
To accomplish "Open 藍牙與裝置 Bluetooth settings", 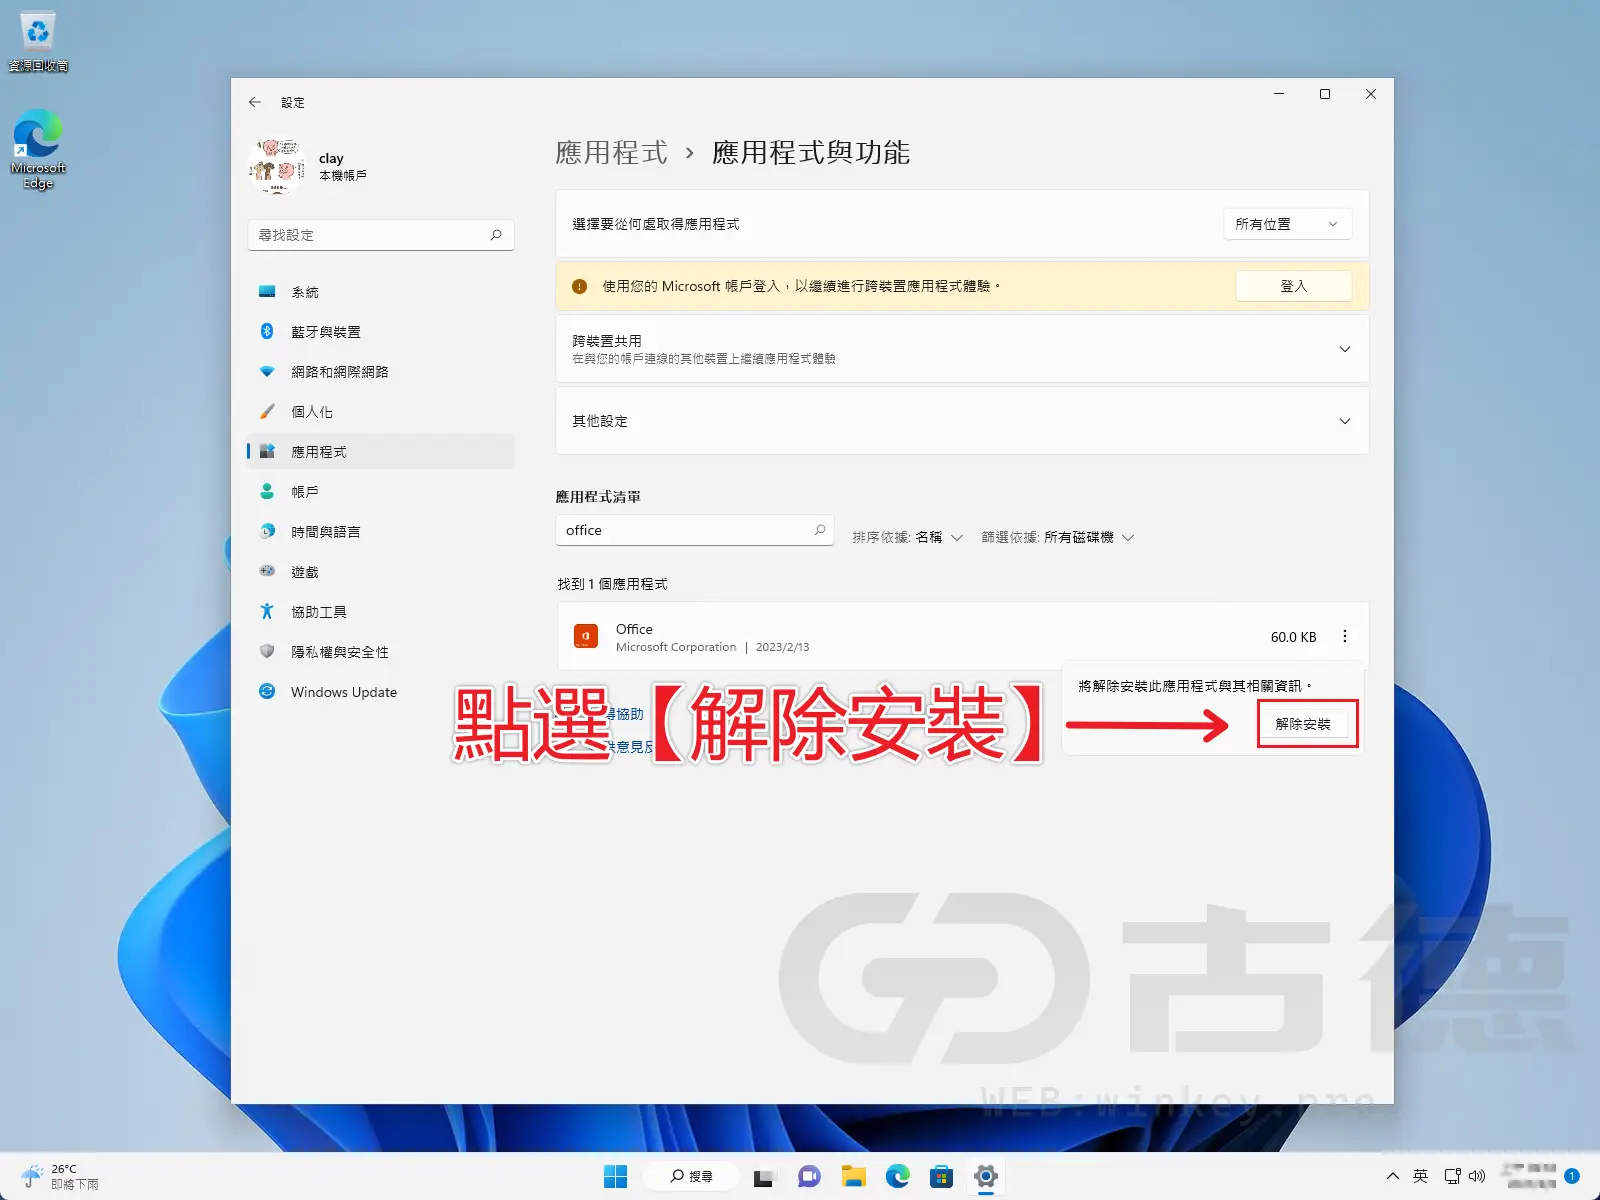I will pyautogui.click(x=326, y=331).
